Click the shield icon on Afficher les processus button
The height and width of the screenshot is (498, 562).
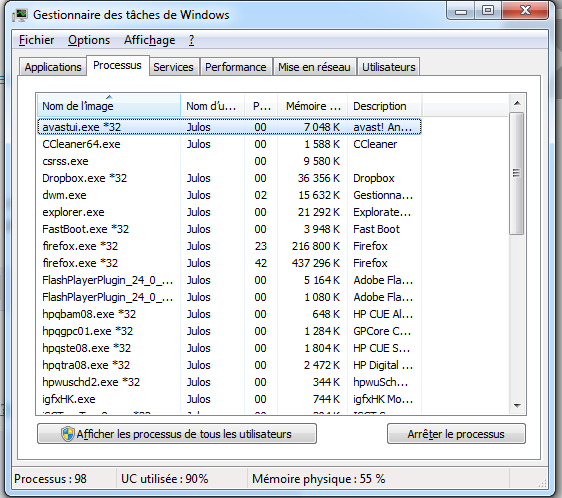coord(67,434)
